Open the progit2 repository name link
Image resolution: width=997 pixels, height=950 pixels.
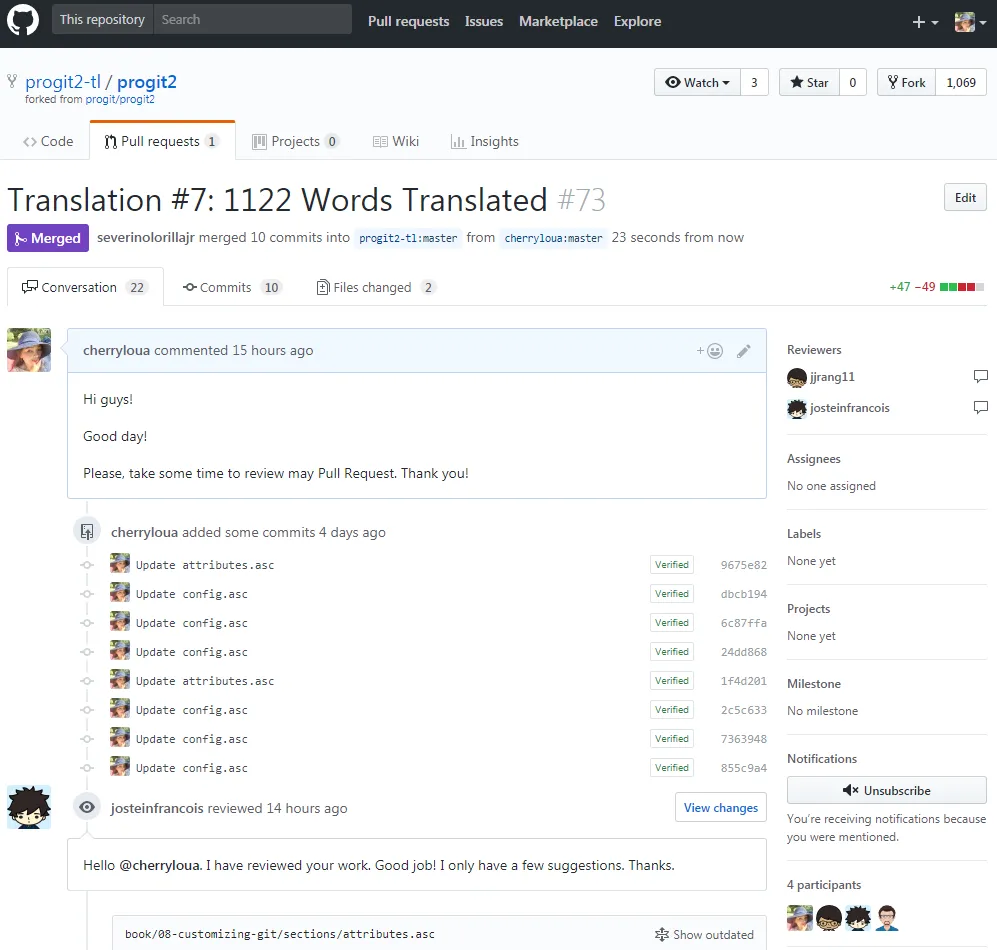[x=147, y=81]
